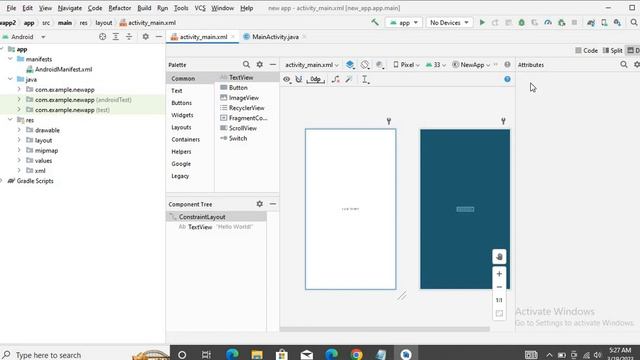Switch to Split view mode
The height and width of the screenshot is (360, 640).
click(x=612, y=50)
